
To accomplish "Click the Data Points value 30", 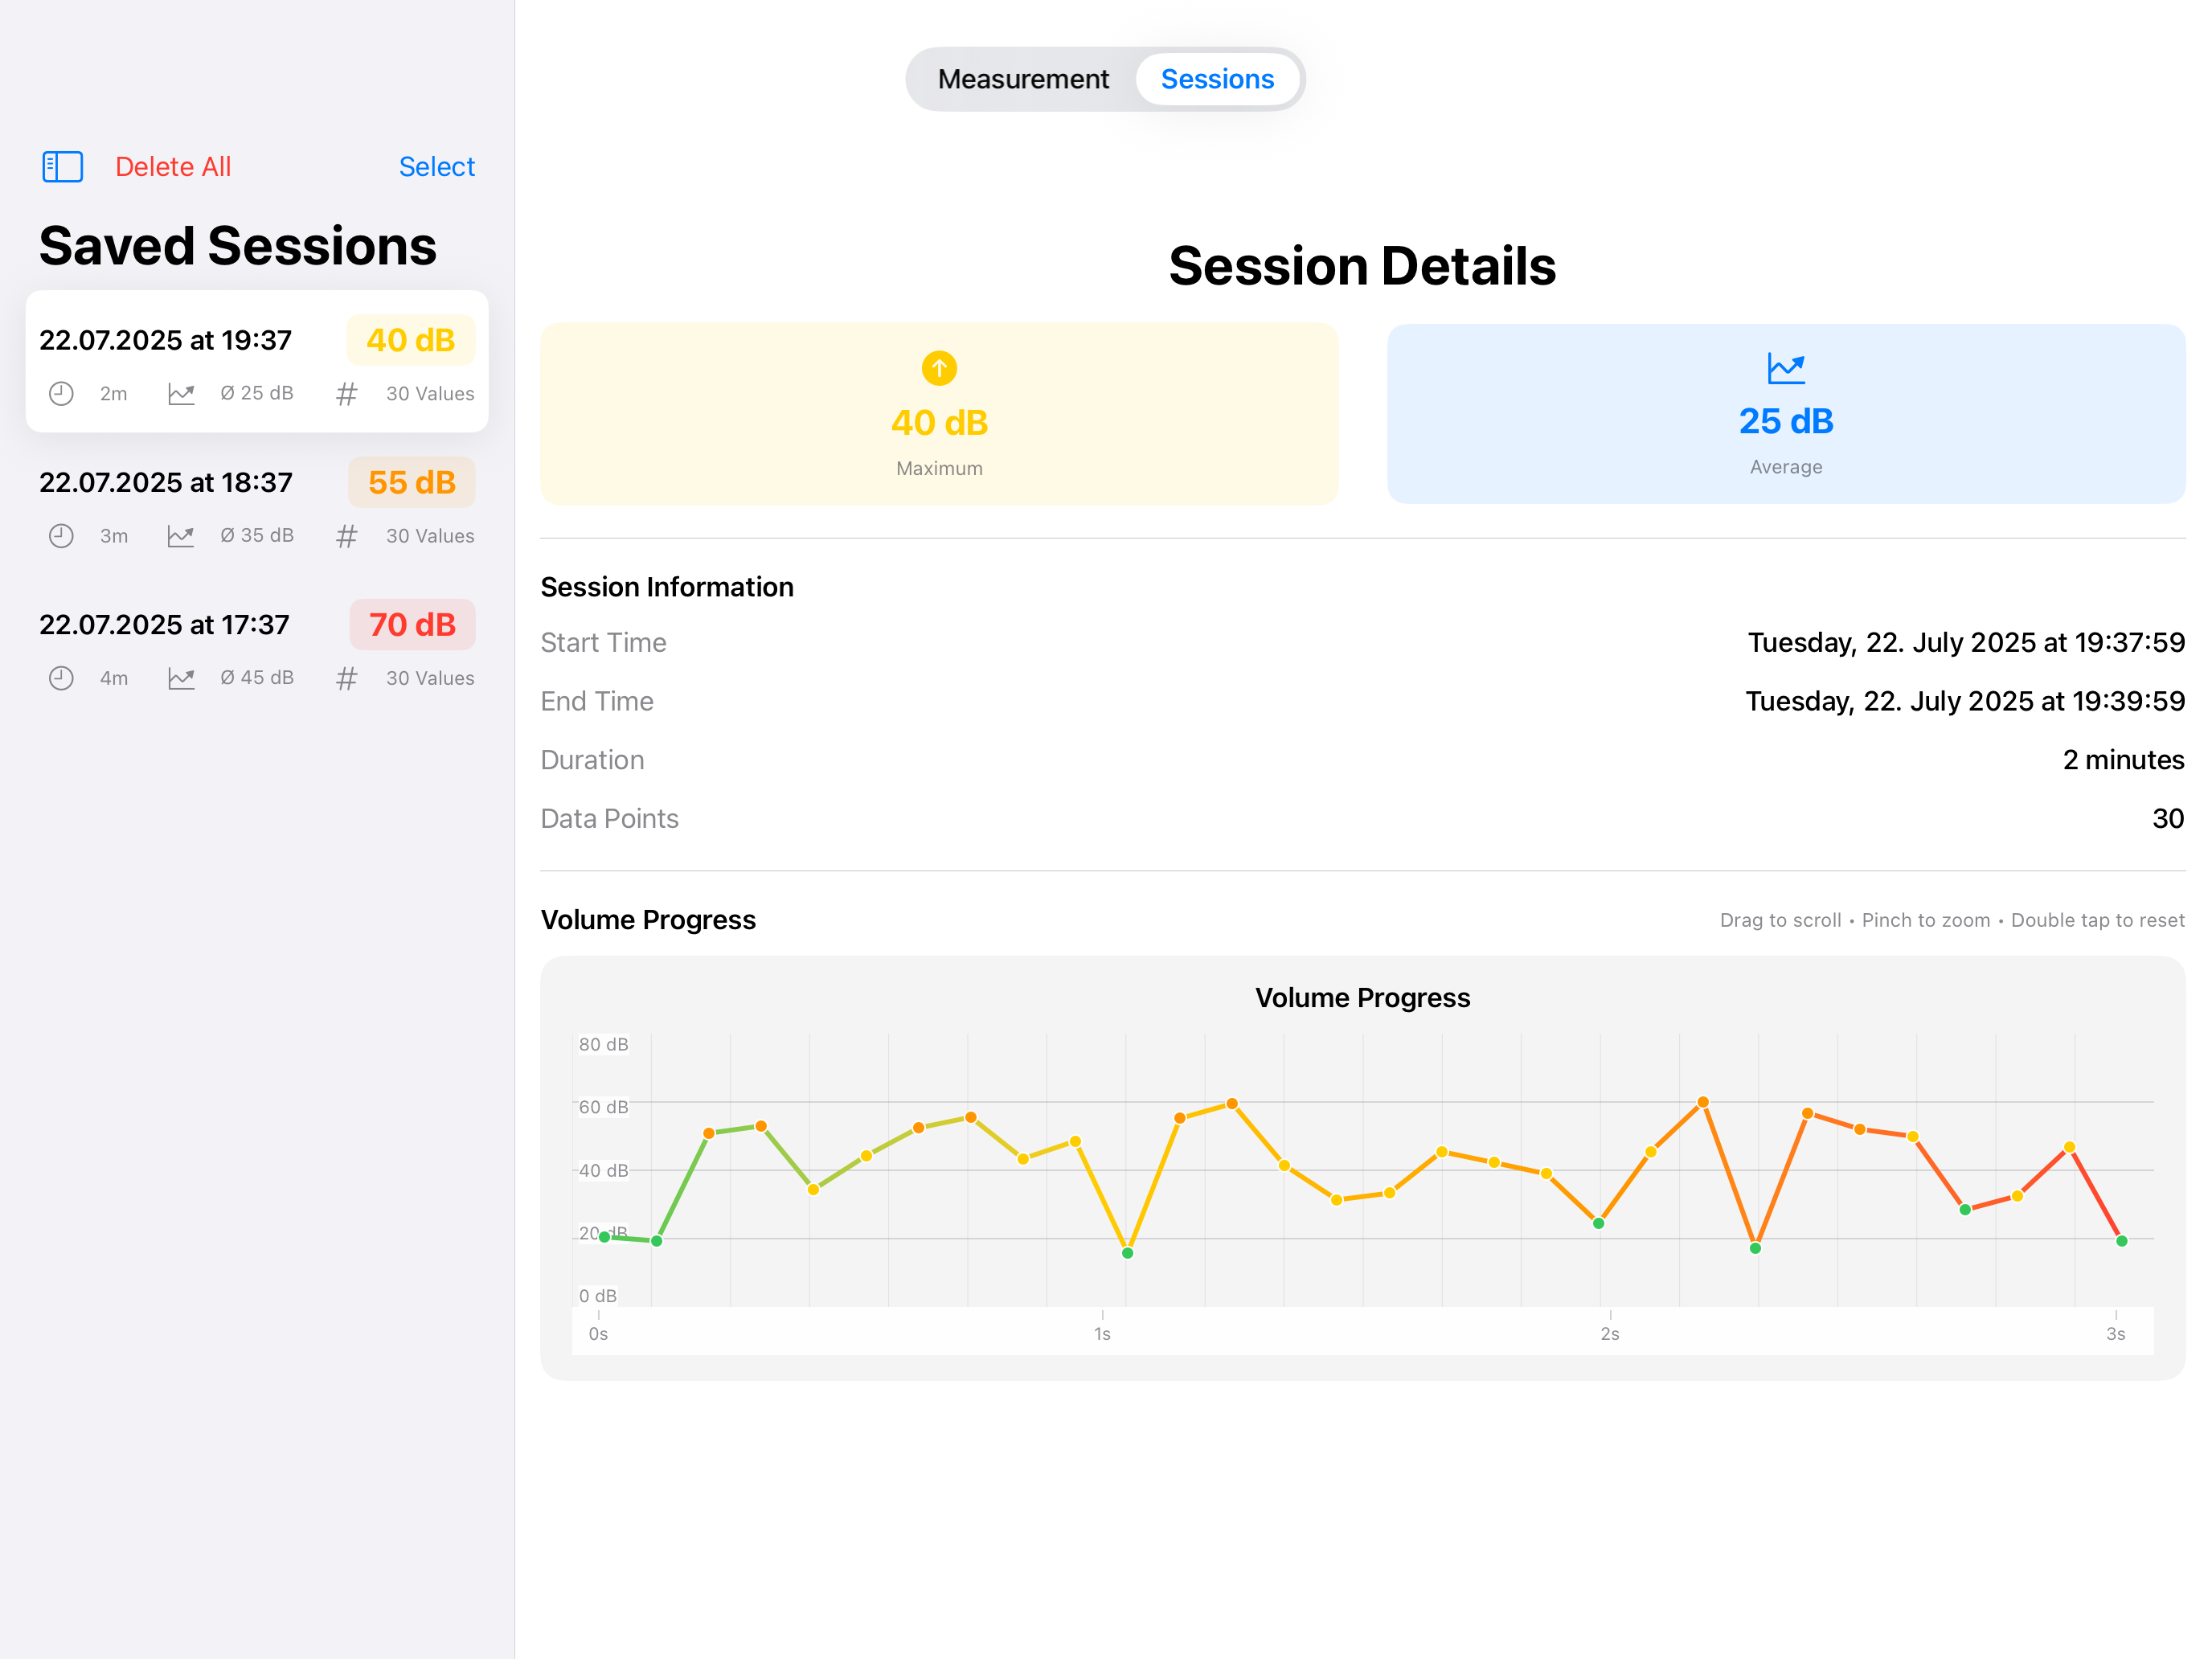I will click(2168, 819).
